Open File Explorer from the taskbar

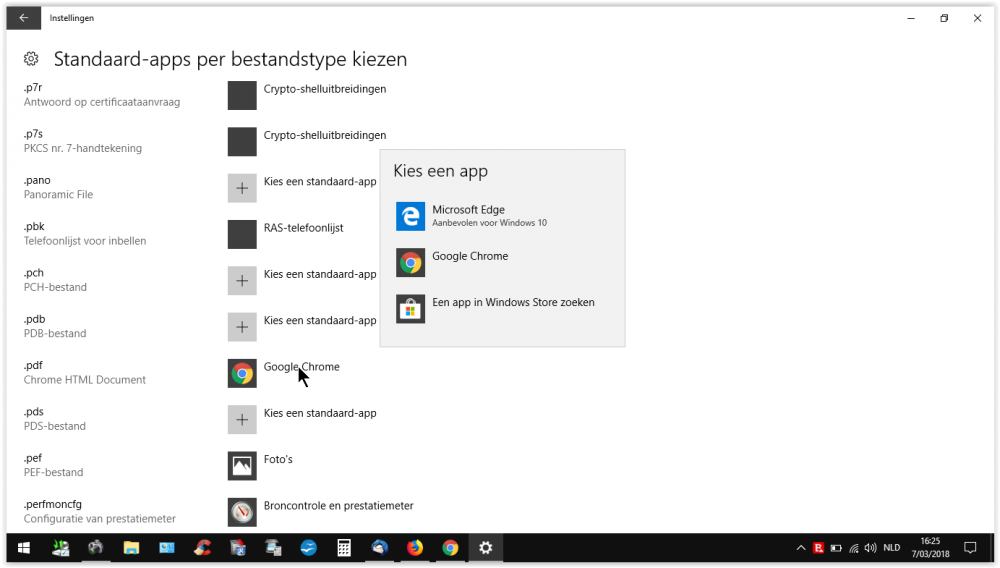pos(131,548)
